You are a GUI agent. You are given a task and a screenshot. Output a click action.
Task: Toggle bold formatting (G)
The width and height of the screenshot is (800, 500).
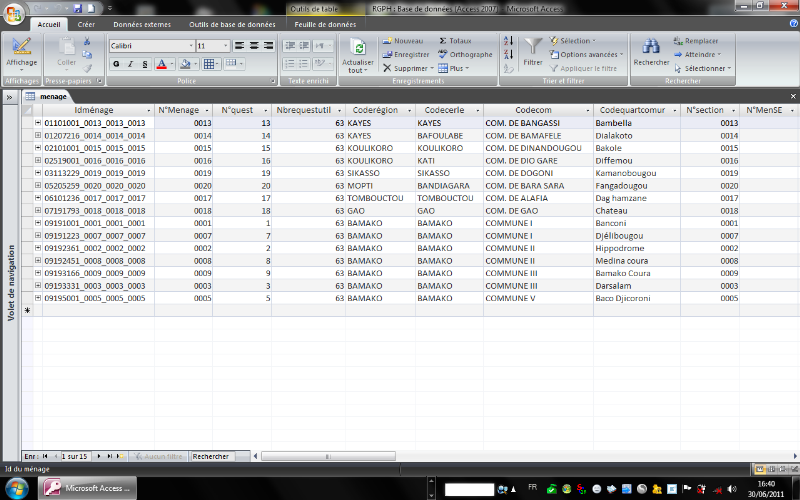point(116,64)
